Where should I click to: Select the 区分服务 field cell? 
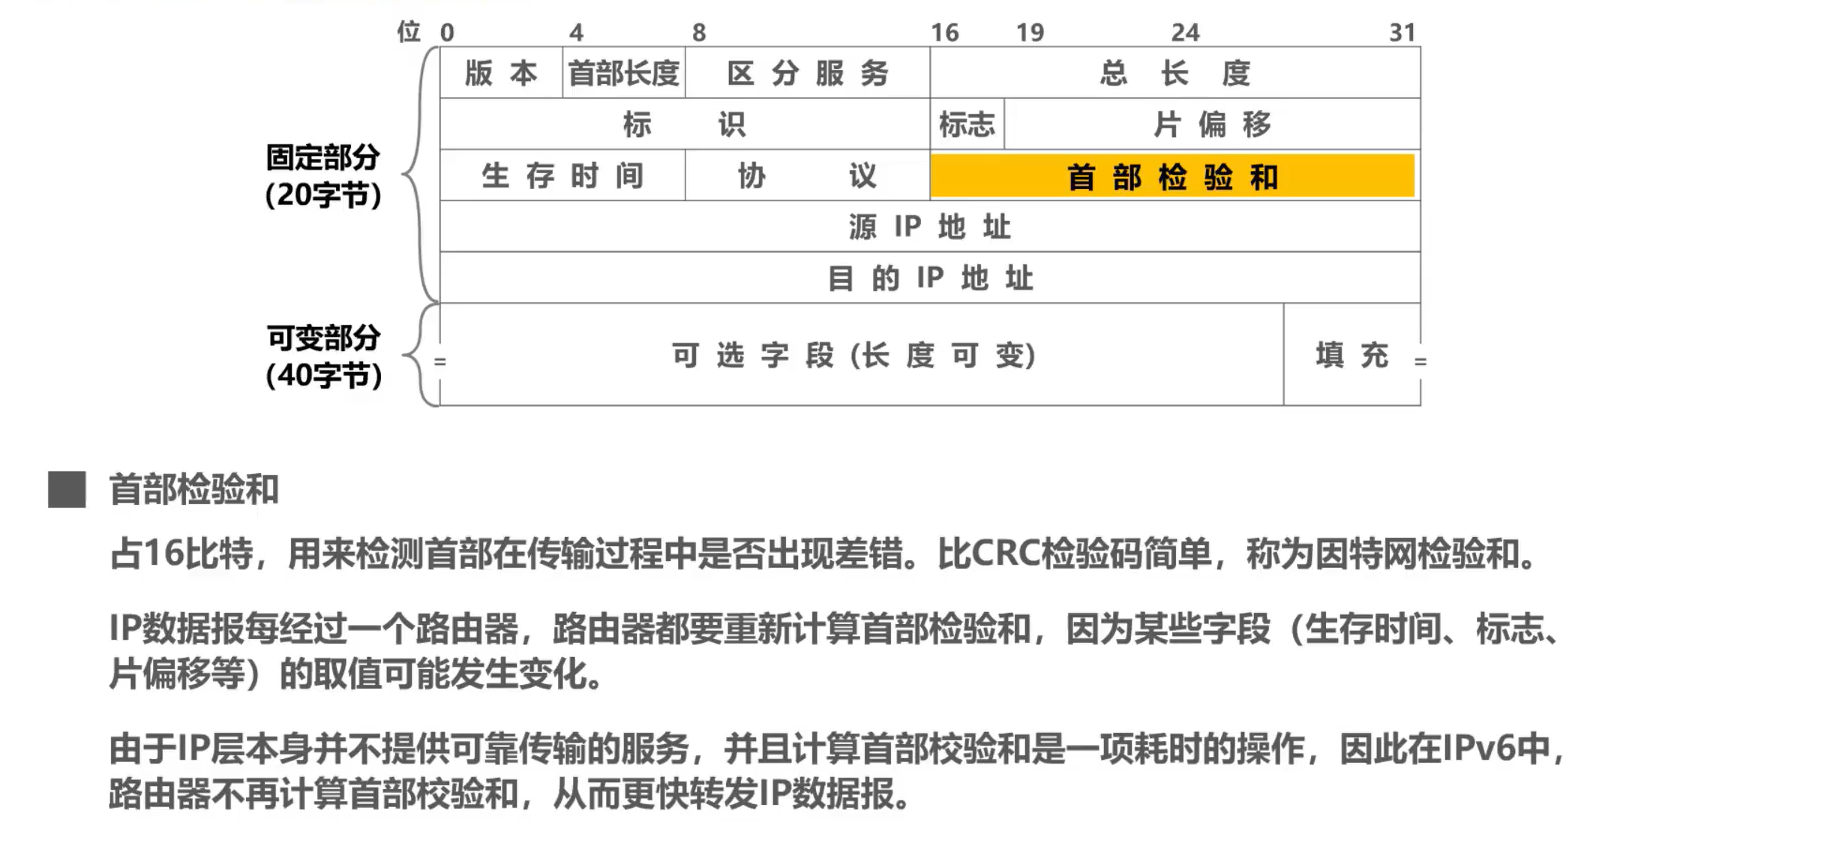pyautogui.click(x=808, y=73)
